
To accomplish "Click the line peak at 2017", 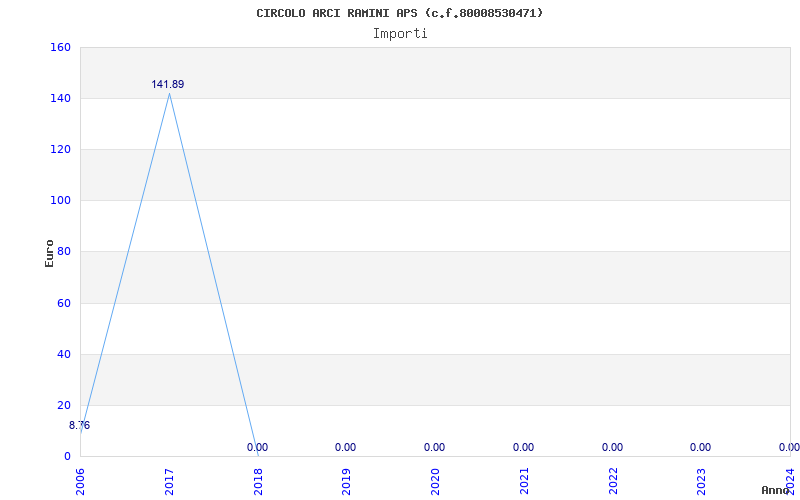I will pyautogui.click(x=169, y=94).
